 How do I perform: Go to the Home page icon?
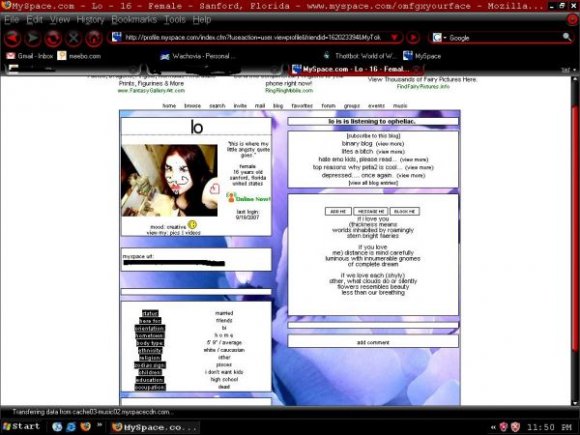[x=94, y=38]
